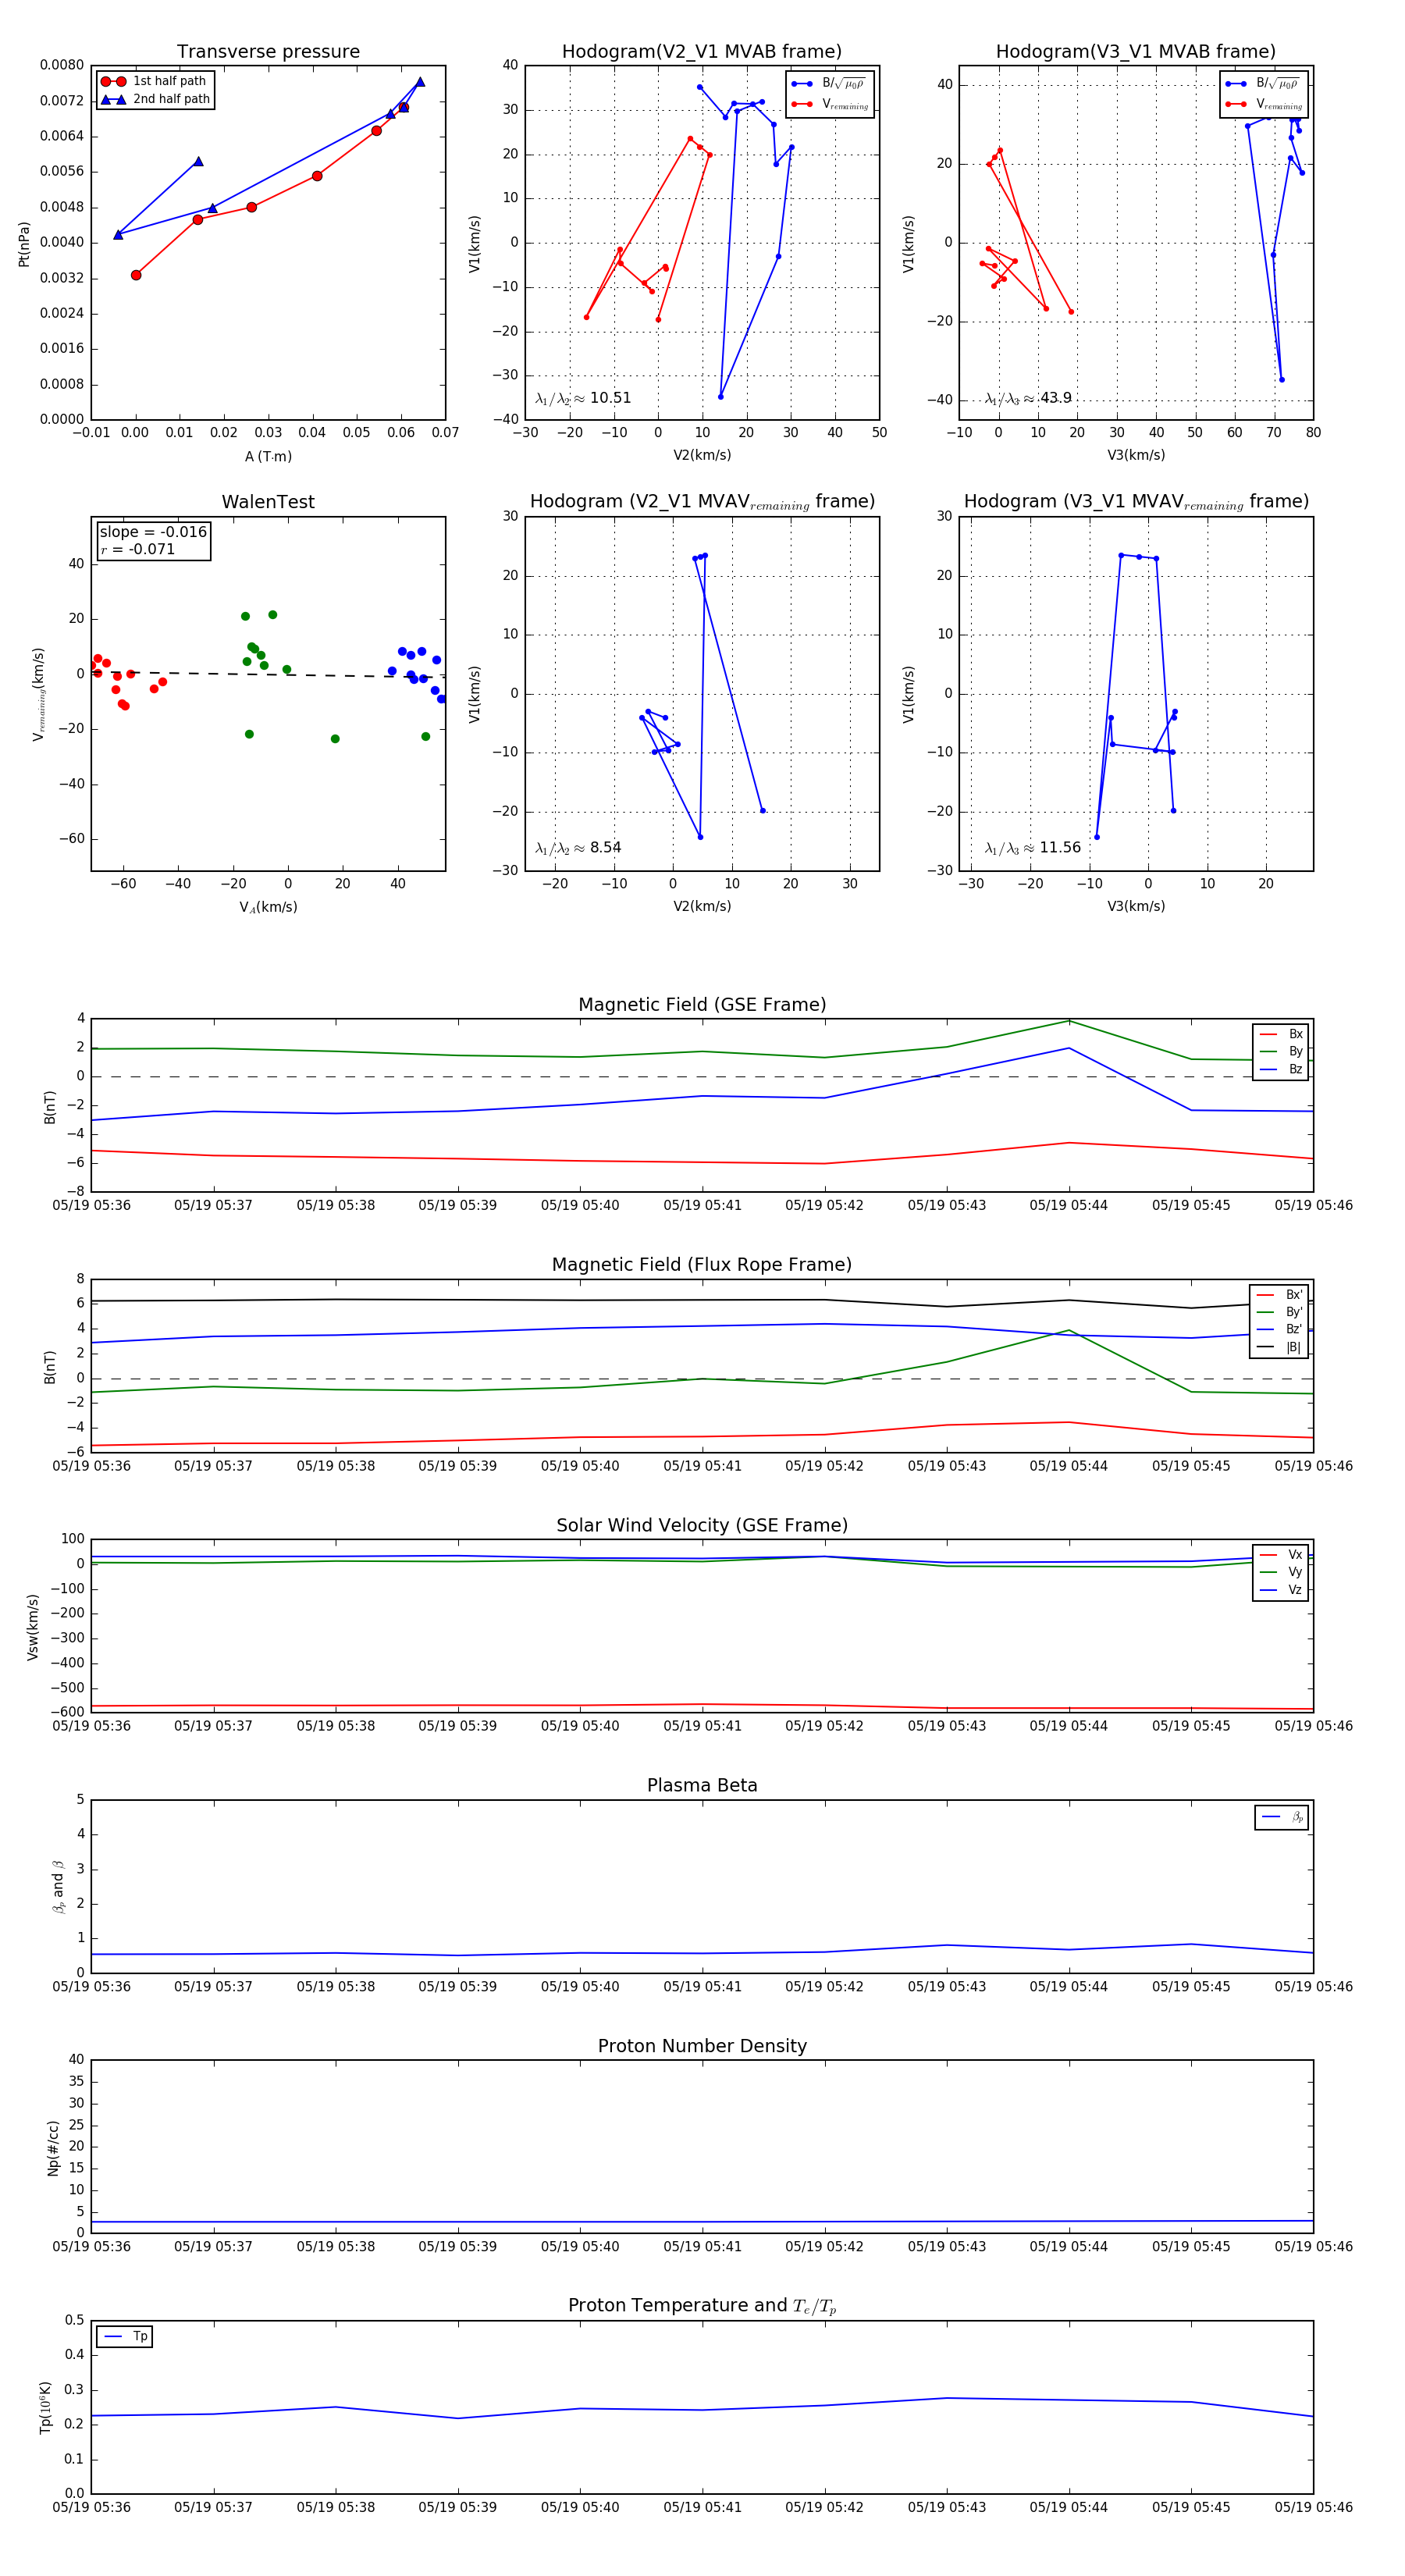Click the eigenvalue ratio text "10.51"
This screenshot has height=2576, width=1405.
610,398
